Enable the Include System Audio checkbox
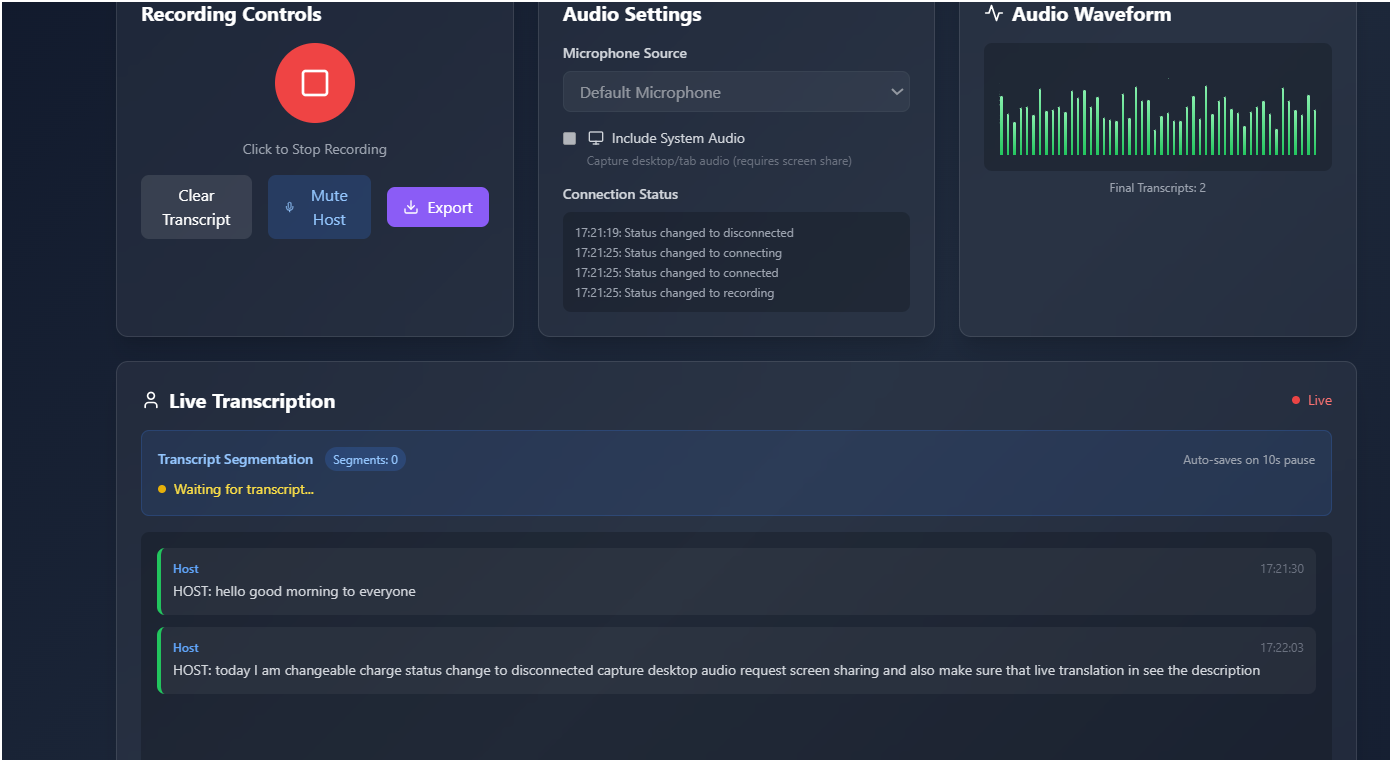The image size is (1392, 762). coord(570,138)
